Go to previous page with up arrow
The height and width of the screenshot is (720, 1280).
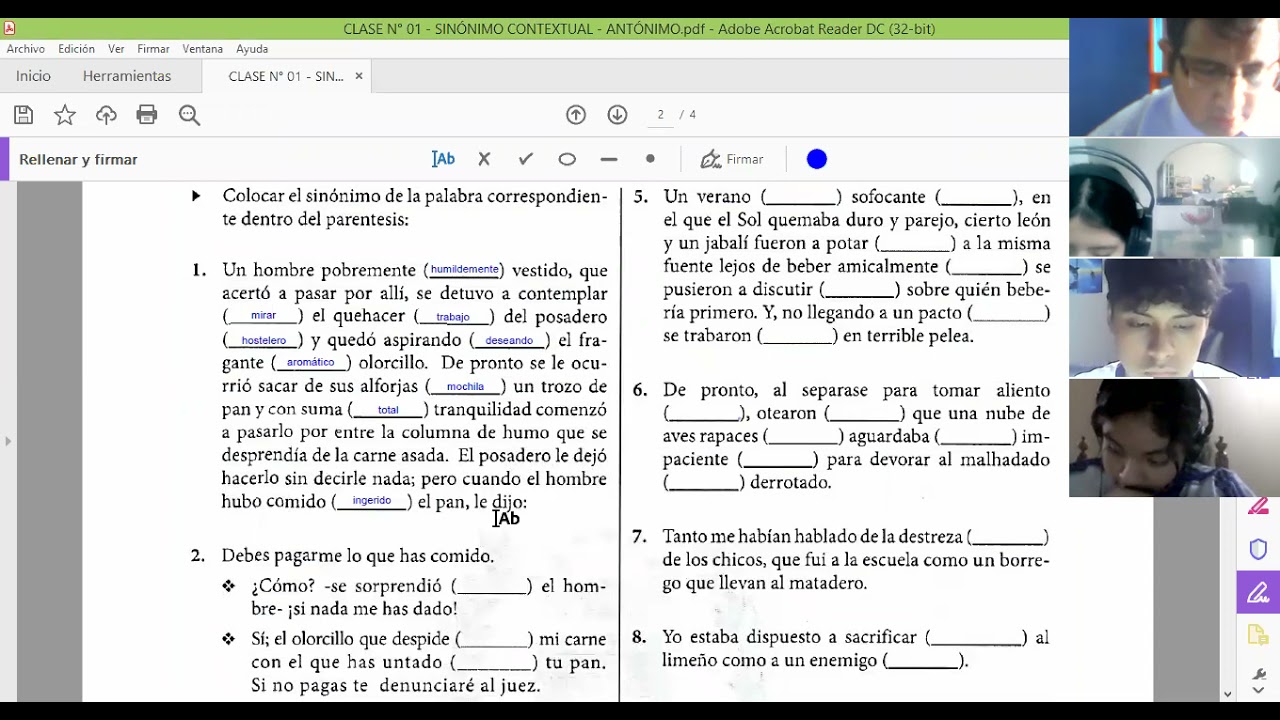pos(576,115)
